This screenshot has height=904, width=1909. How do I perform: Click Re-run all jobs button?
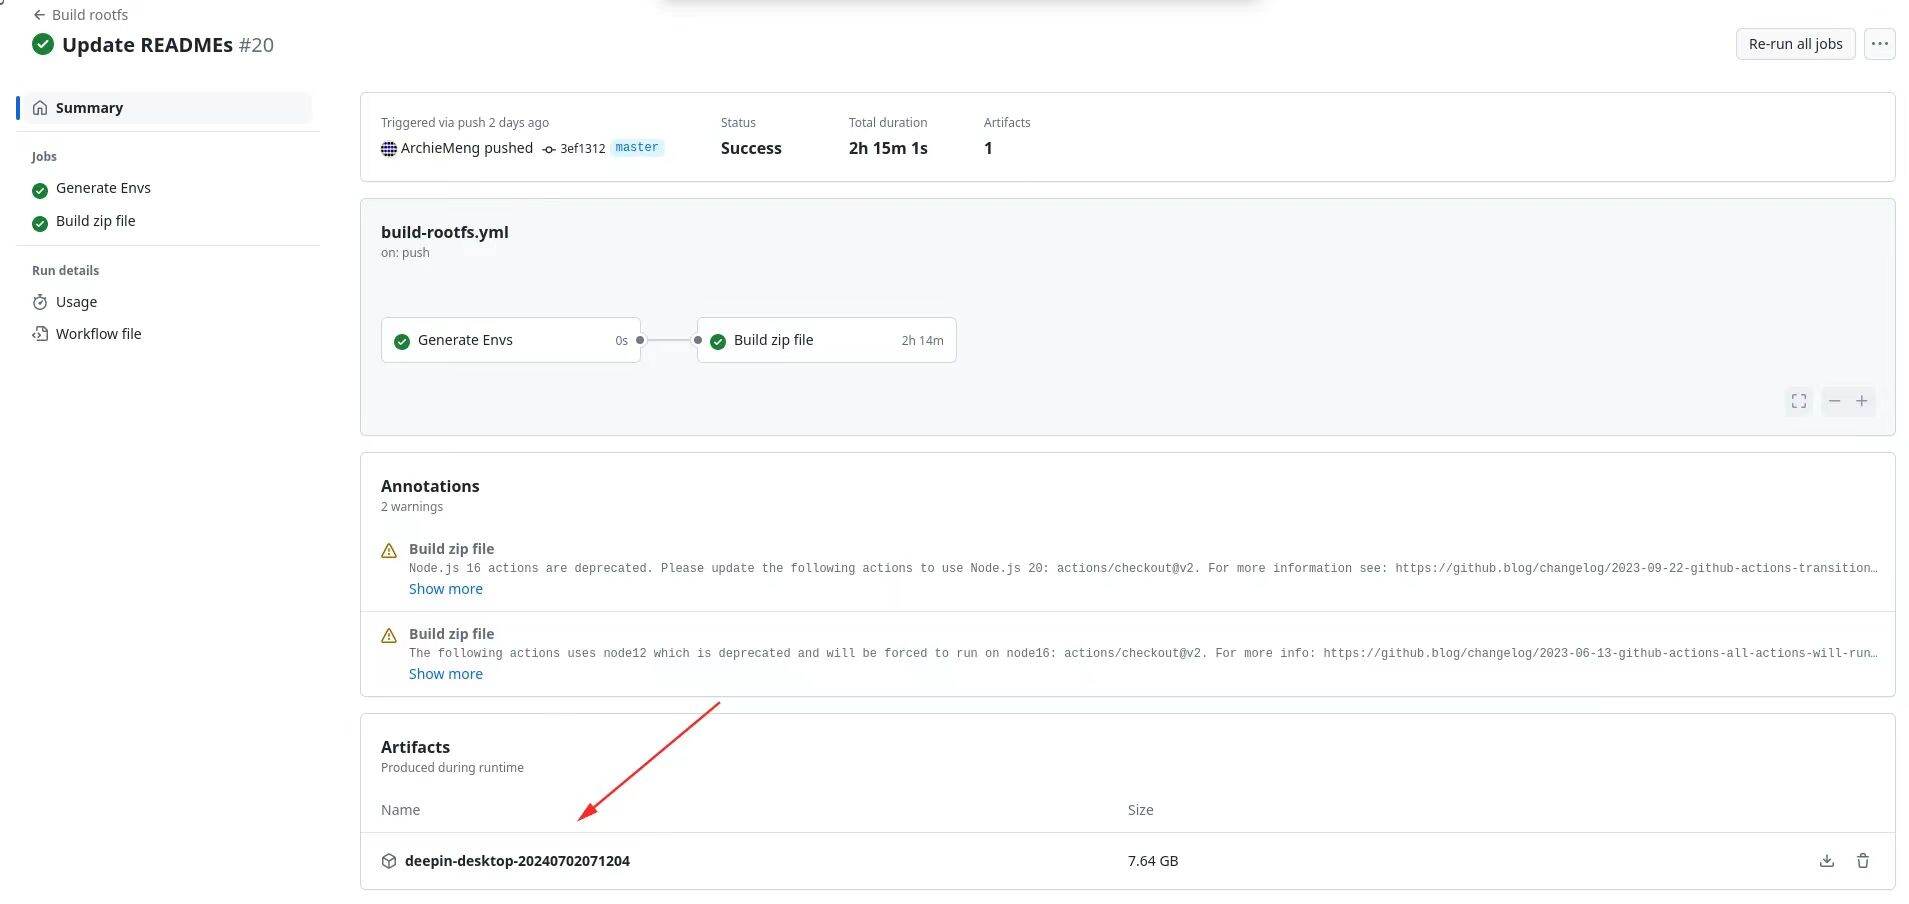click(x=1795, y=44)
